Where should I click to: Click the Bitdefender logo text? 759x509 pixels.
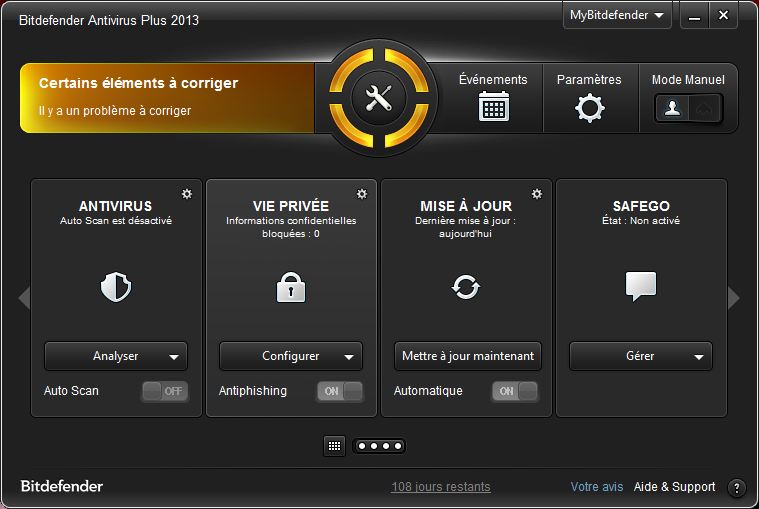pos(61,486)
